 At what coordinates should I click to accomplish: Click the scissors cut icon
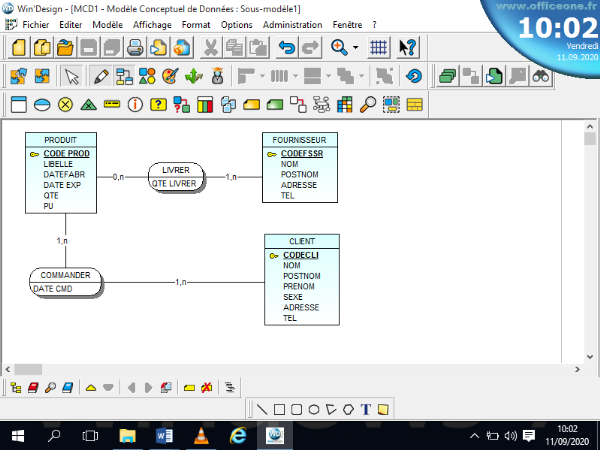coord(211,47)
